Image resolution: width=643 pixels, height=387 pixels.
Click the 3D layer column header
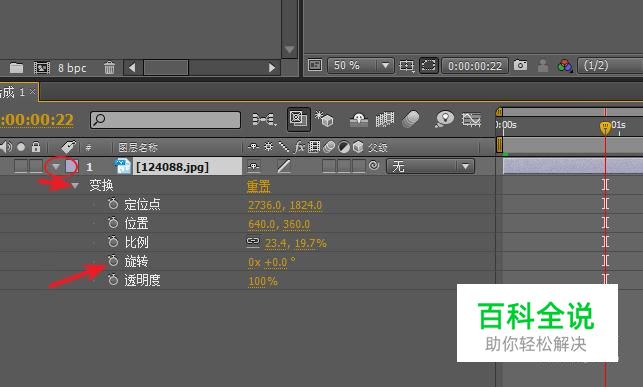(x=358, y=146)
